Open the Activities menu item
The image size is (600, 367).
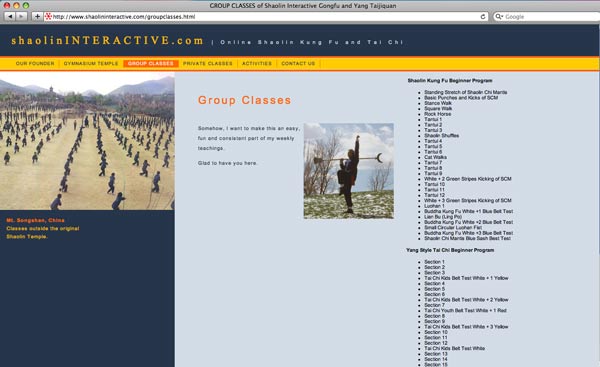(x=257, y=64)
